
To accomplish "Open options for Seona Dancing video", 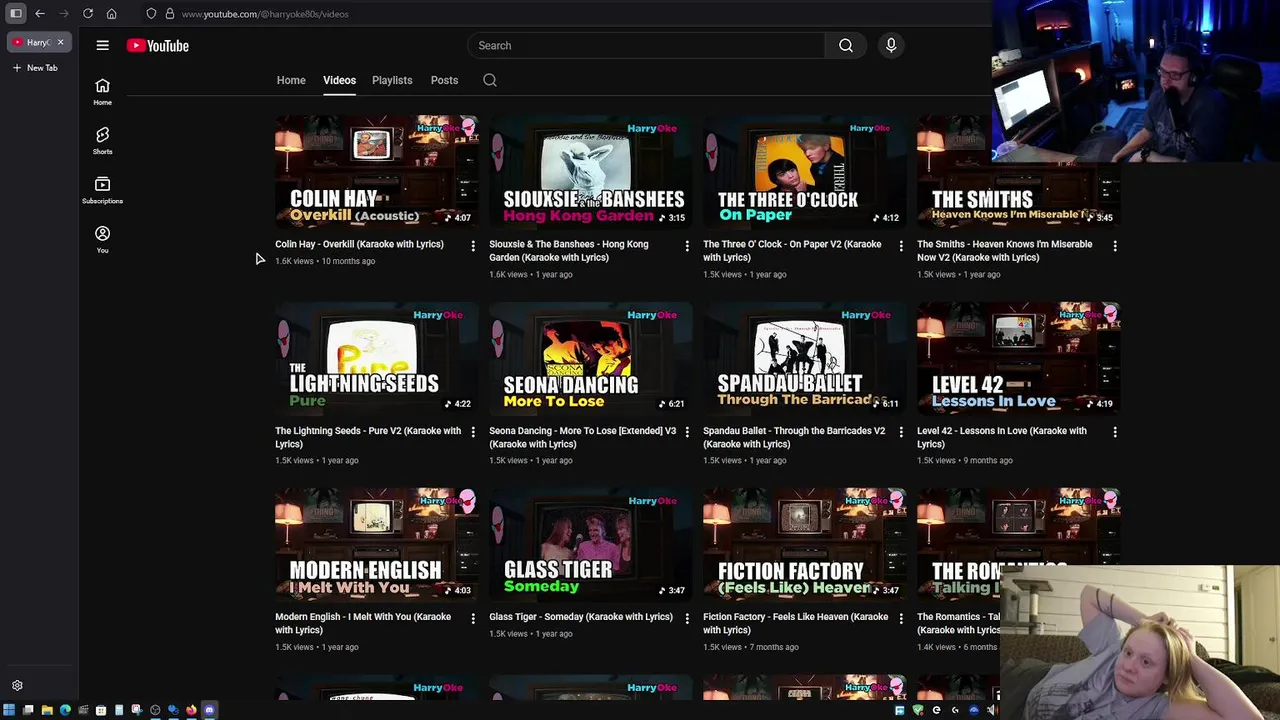I will pyautogui.click(x=687, y=432).
